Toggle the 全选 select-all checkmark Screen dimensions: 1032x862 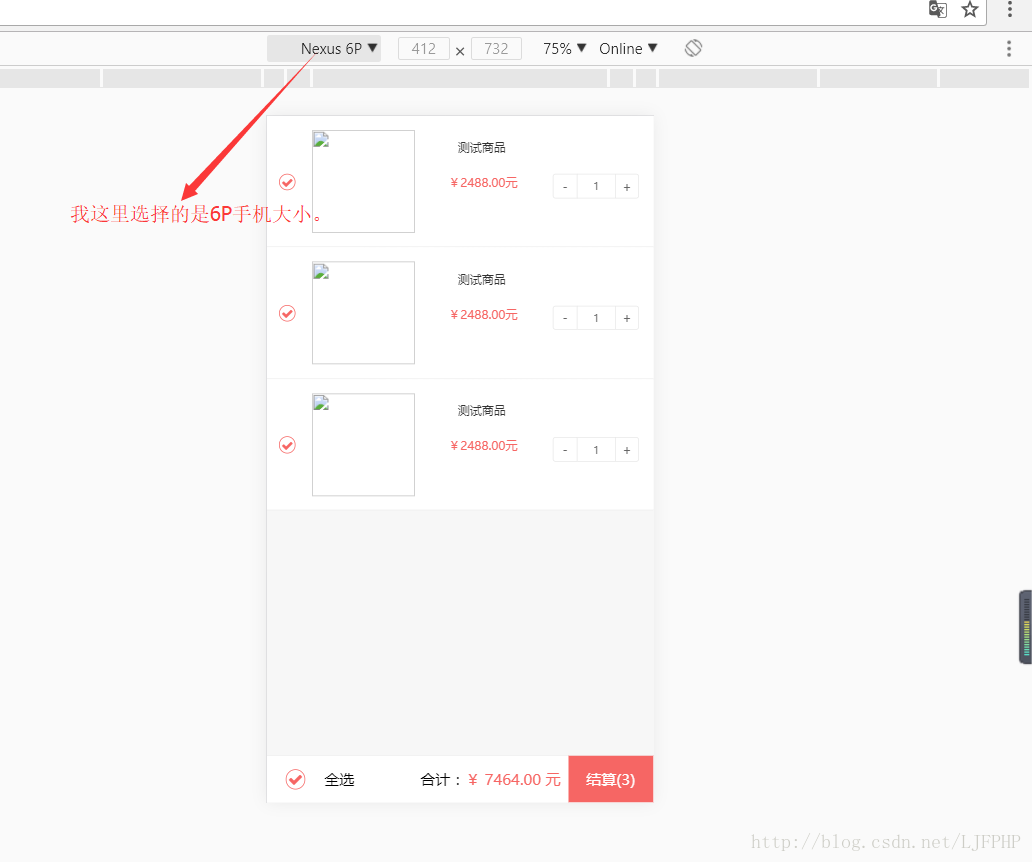(295, 779)
